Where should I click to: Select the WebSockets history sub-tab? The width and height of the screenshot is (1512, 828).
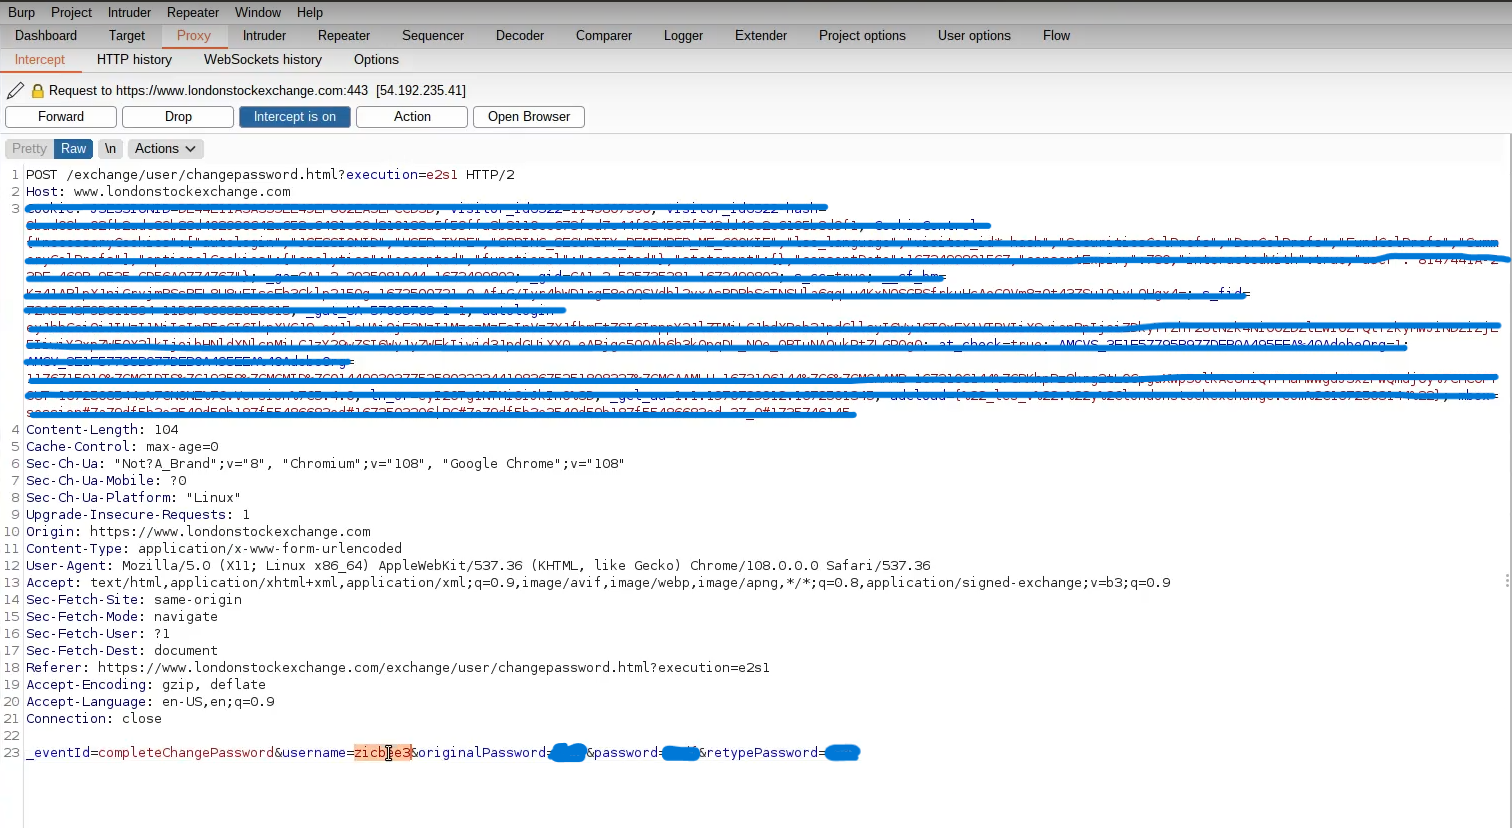[x=263, y=59]
